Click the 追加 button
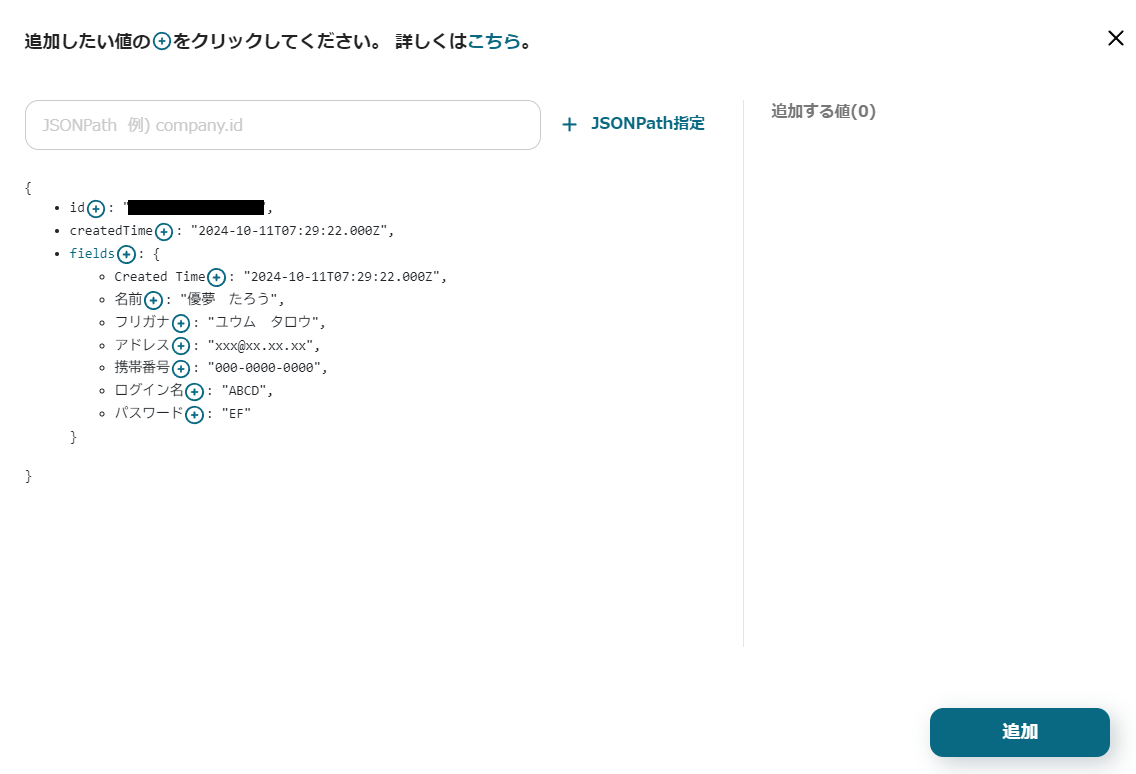The height and width of the screenshot is (774, 1136). [1019, 732]
